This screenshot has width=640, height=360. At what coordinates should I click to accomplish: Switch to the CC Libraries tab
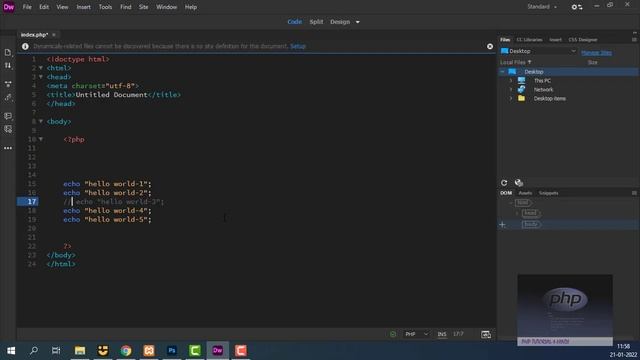(529, 40)
